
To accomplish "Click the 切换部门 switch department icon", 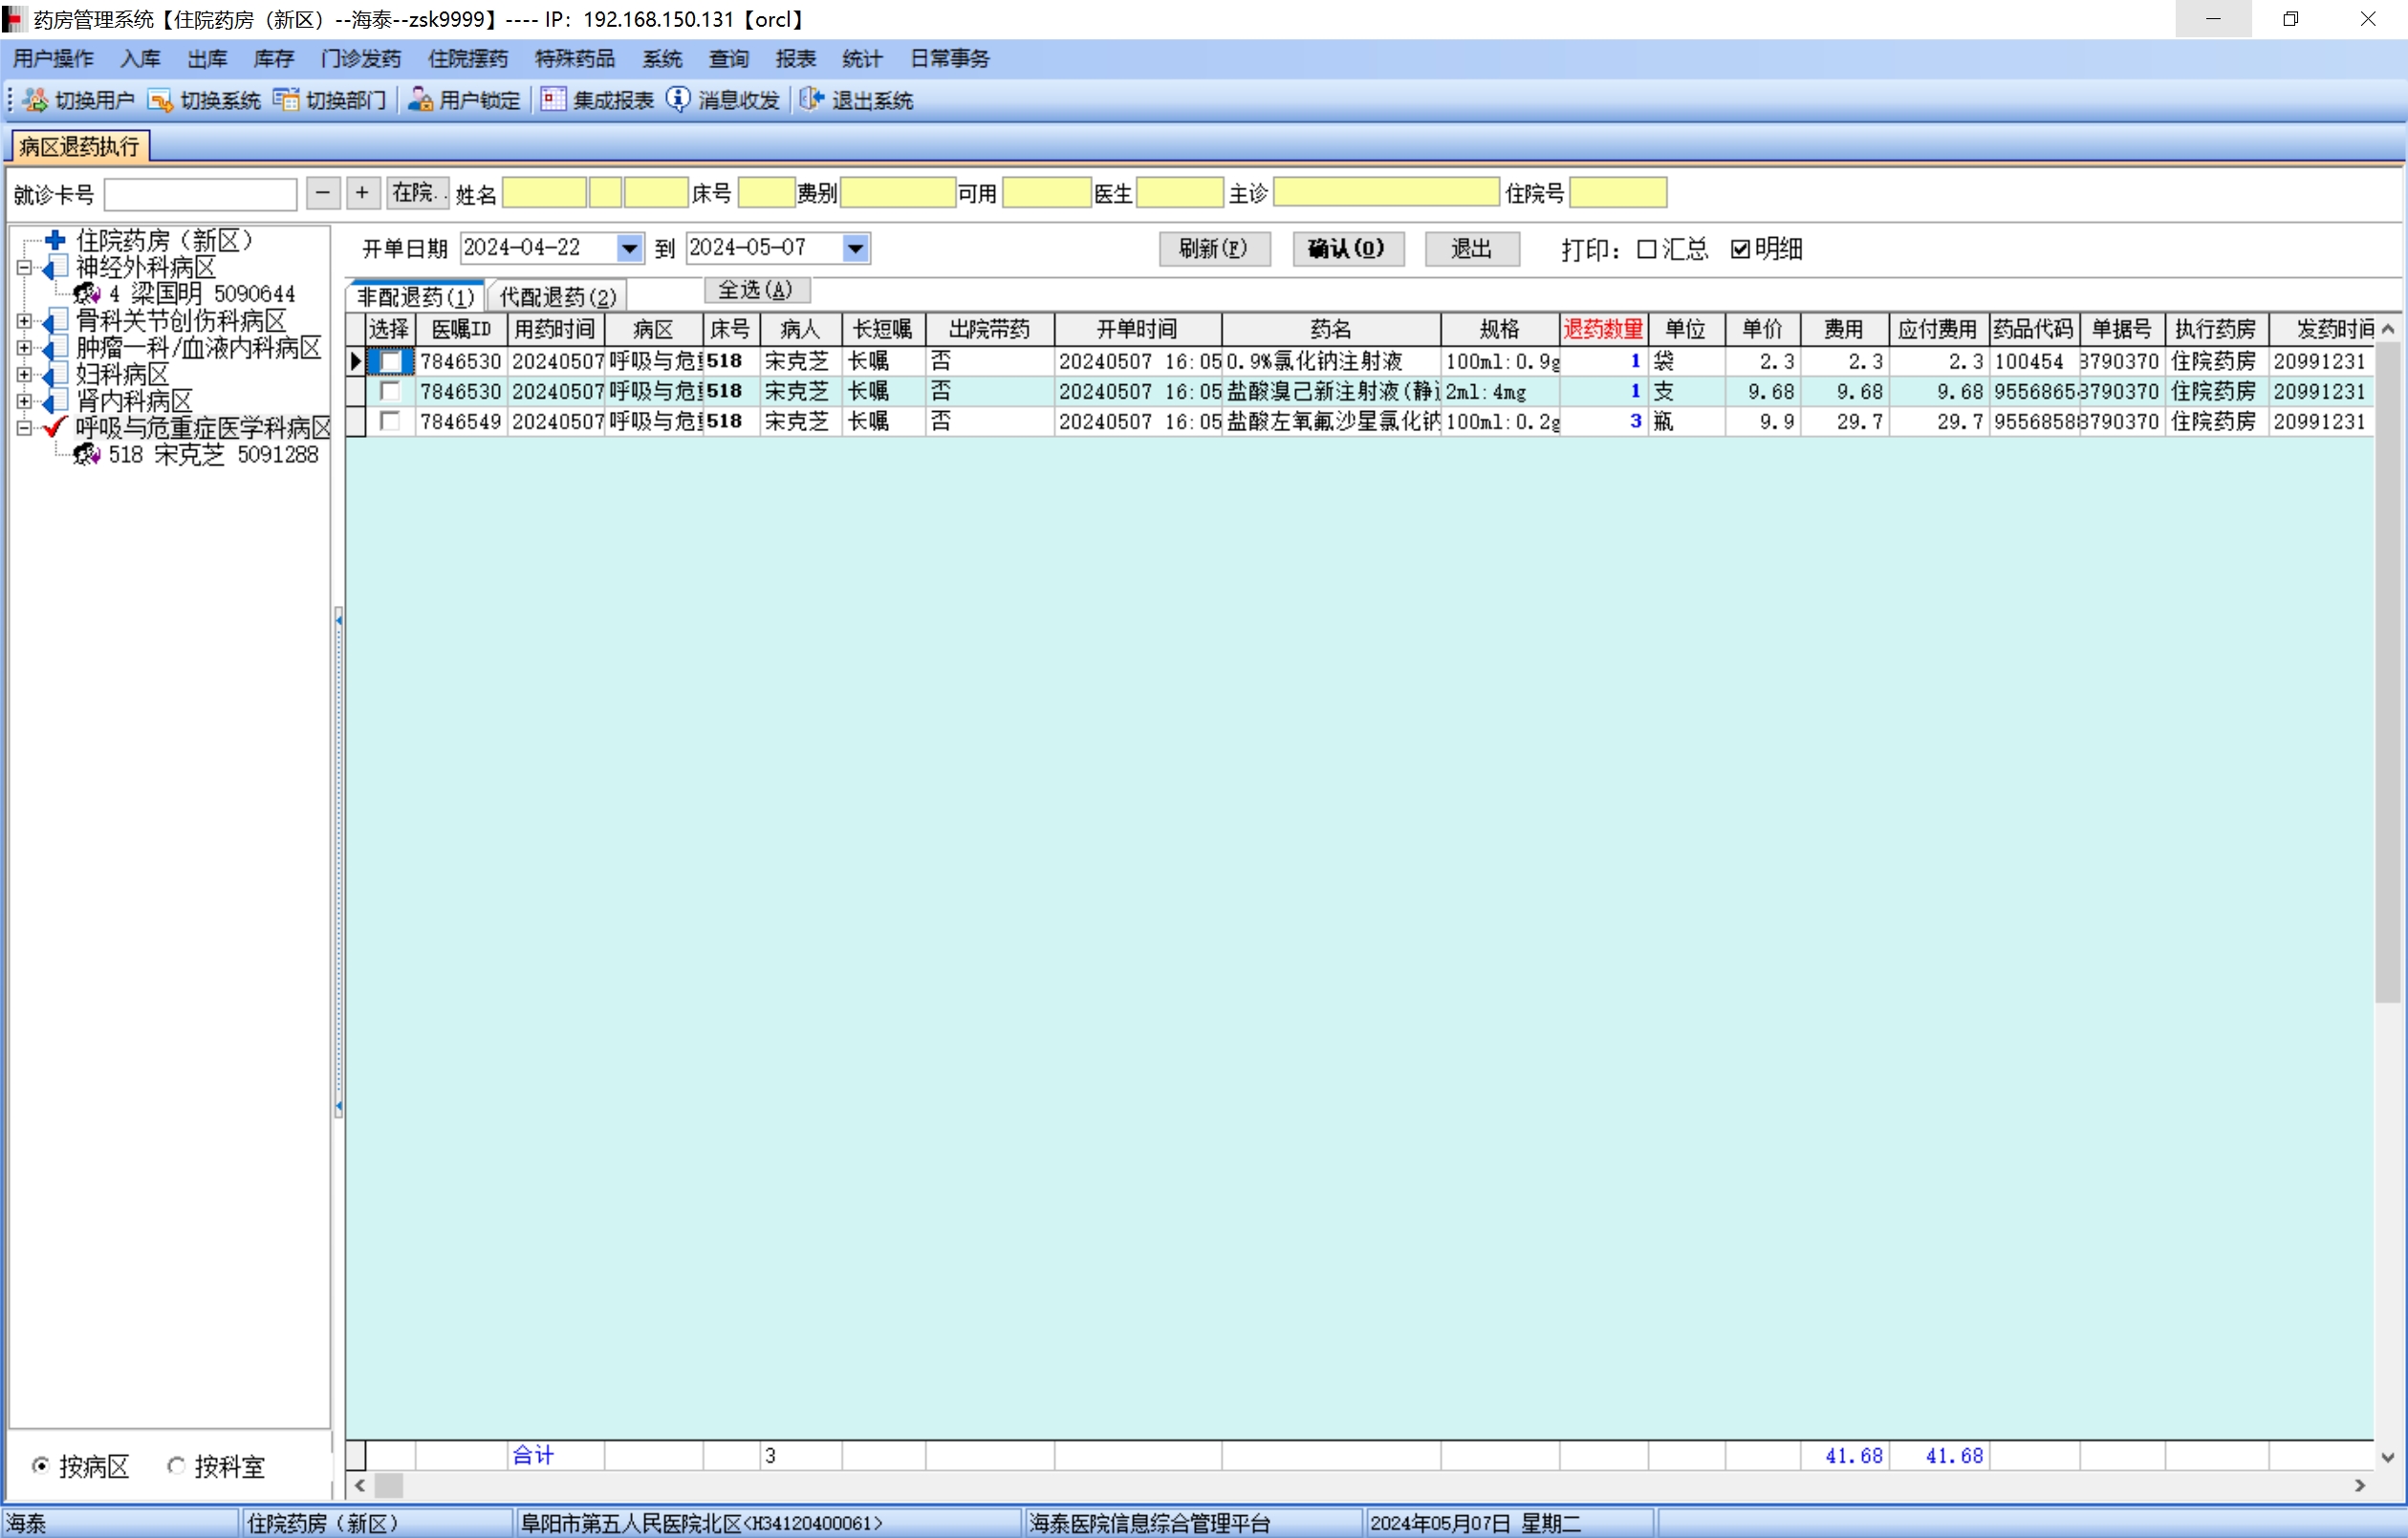I will [x=286, y=100].
